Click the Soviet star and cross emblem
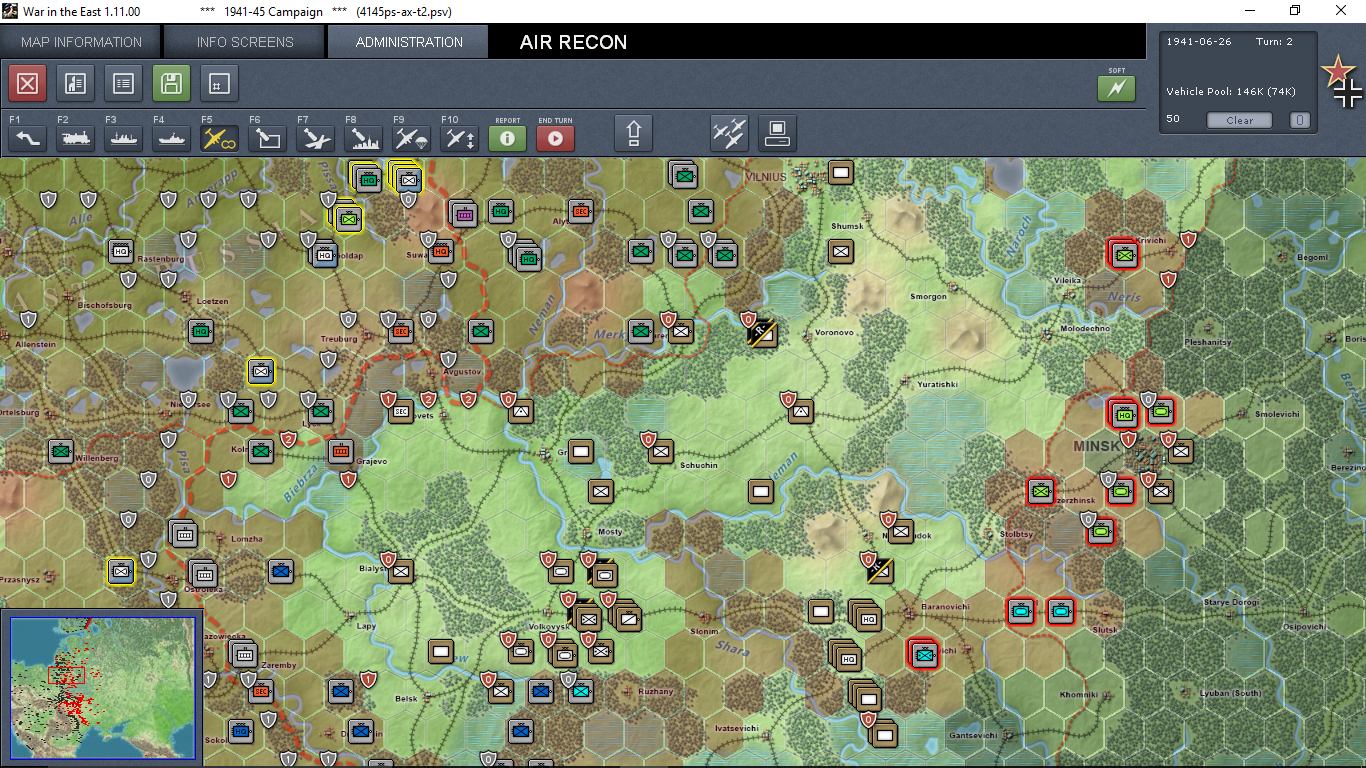Image resolution: width=1366 pixels, height=768 pixels. pos(1343,82)
